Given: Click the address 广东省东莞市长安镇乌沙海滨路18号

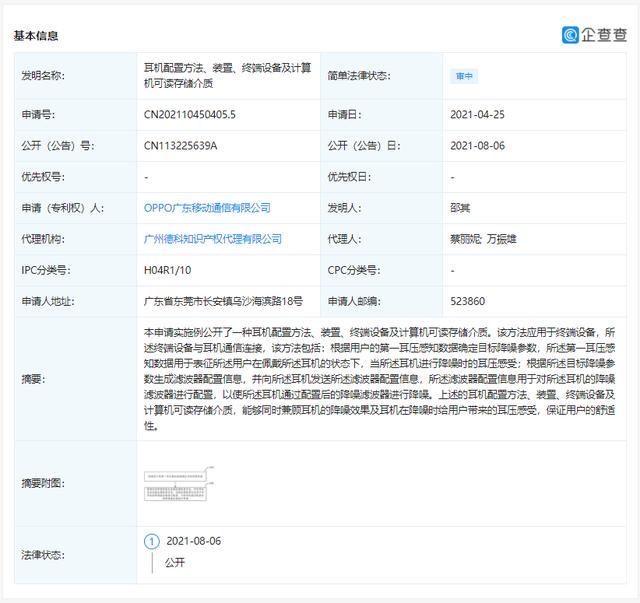Looking at the screenshot, I should pos(223,301).
